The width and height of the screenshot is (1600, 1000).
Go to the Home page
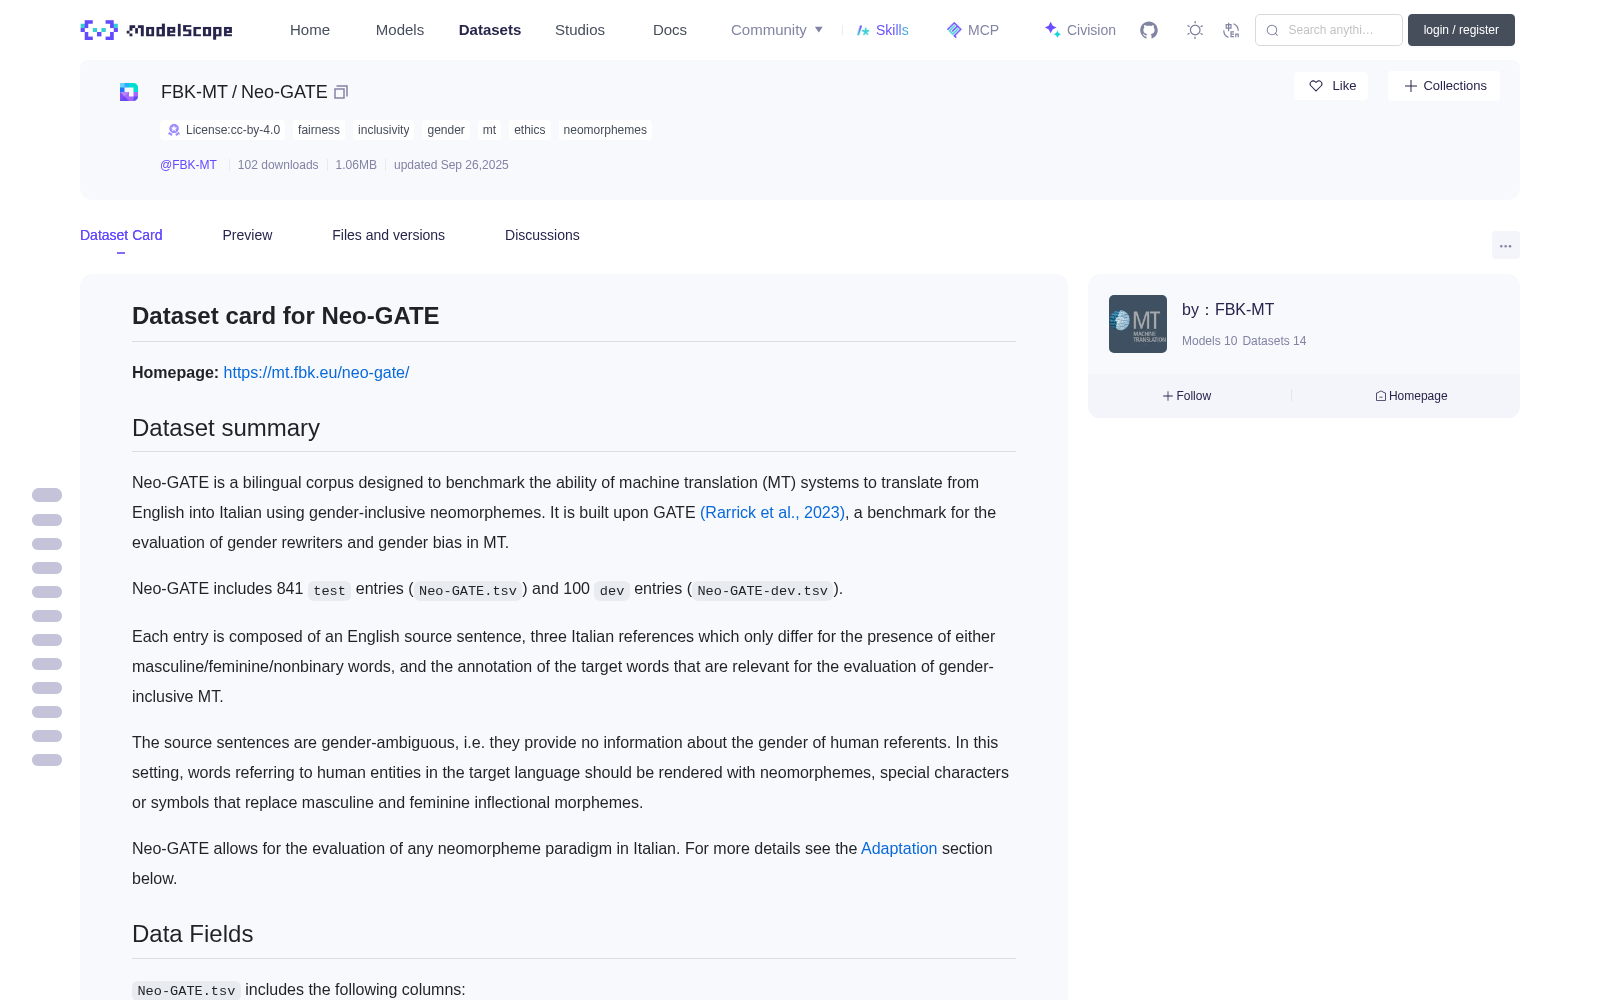pos(310,30)
